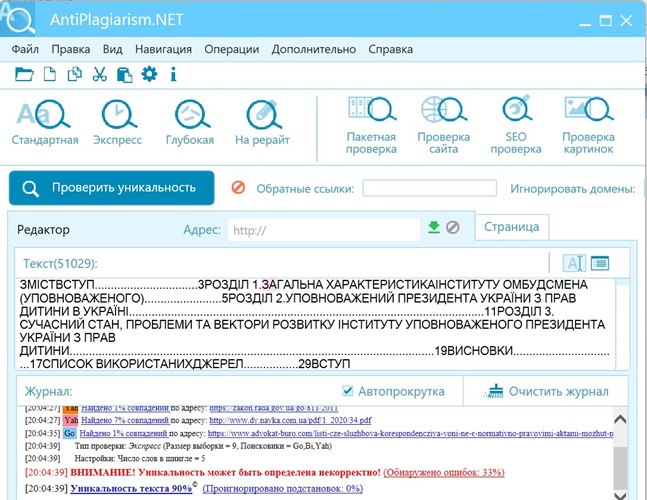Click the AntiPlagiarism.NET logo icon

tap(18, 19)
